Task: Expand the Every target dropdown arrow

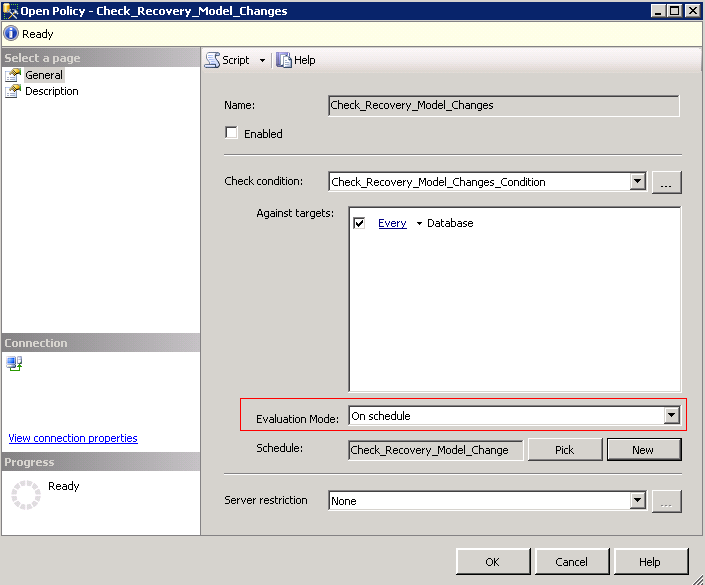Action: pos(419,224)
